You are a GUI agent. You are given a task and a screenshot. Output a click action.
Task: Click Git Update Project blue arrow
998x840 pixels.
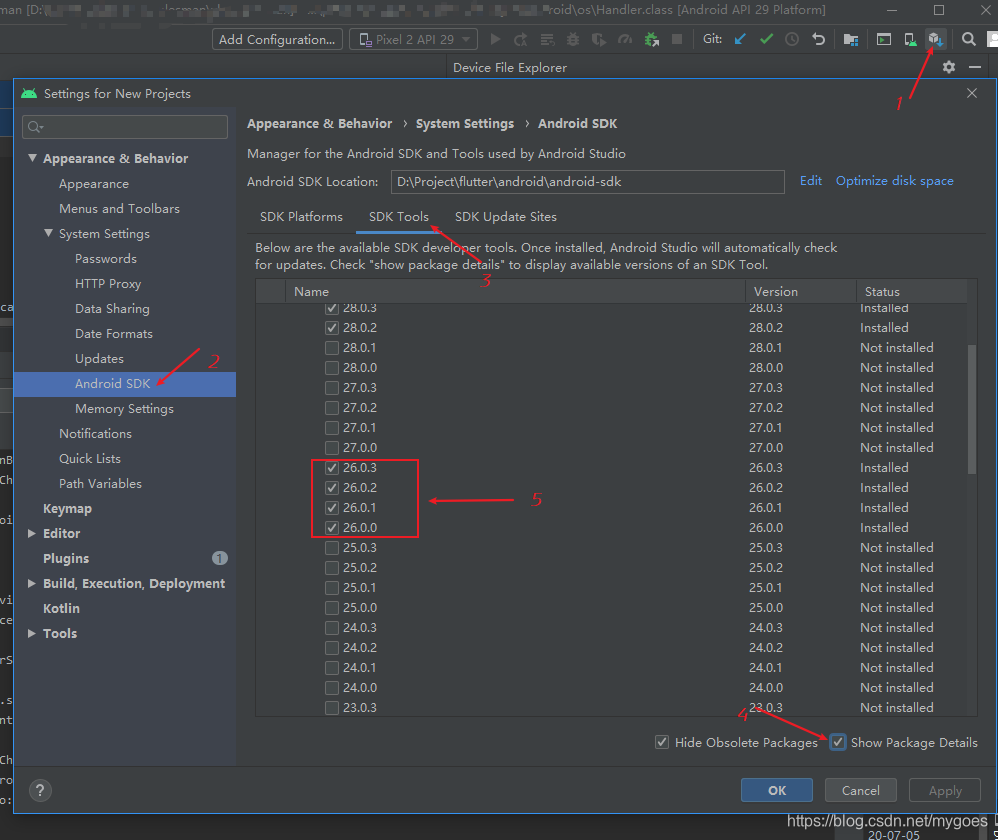[x=740, y=39]
